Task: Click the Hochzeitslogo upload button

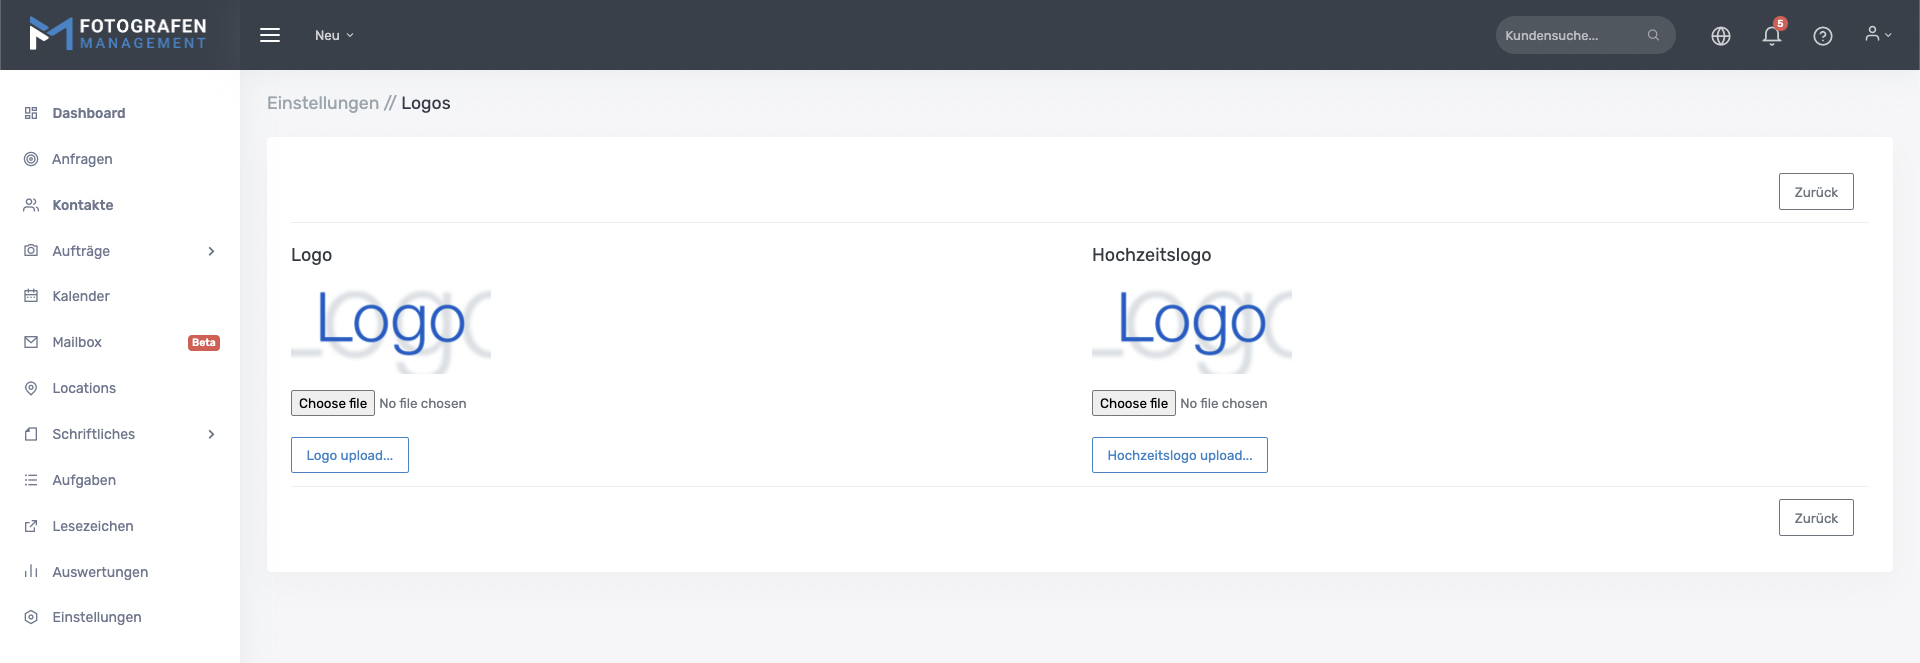Action: pyautogui.click(x=1179, y=455)
